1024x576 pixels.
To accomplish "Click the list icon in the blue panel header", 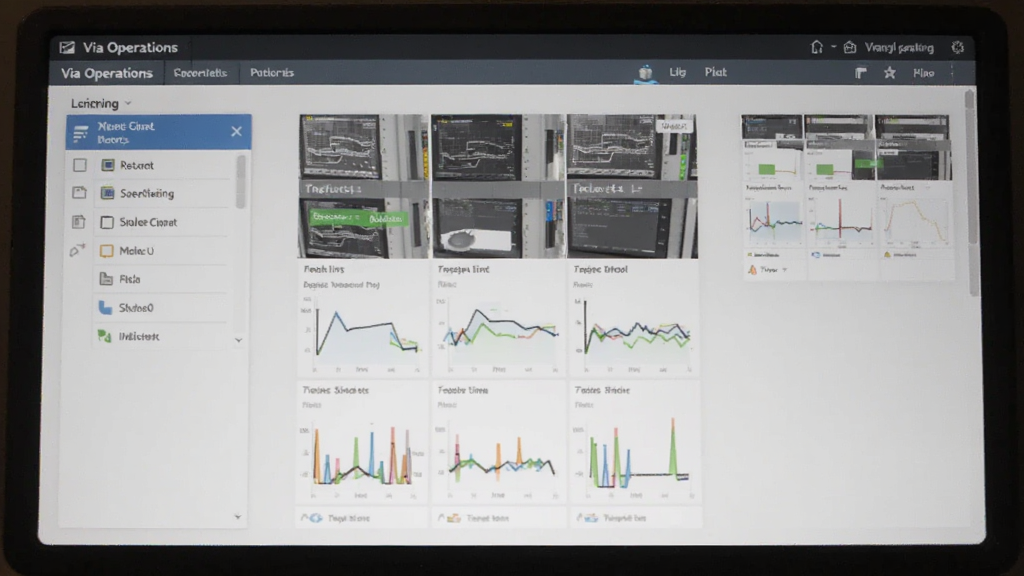I will [80, 133].
